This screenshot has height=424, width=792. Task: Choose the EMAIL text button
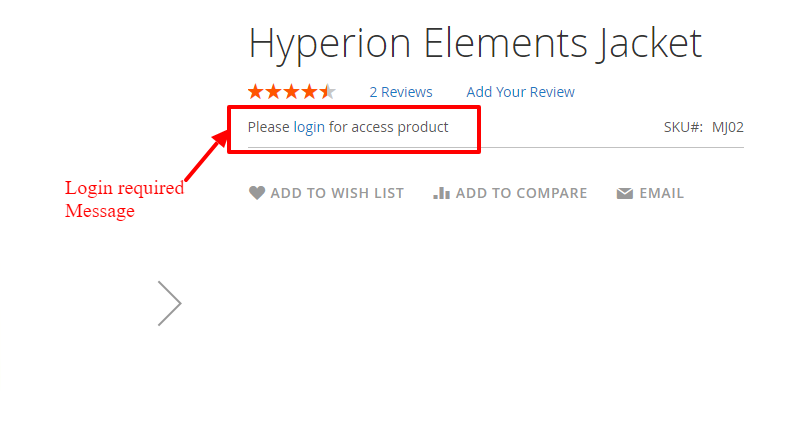(662, 193)
